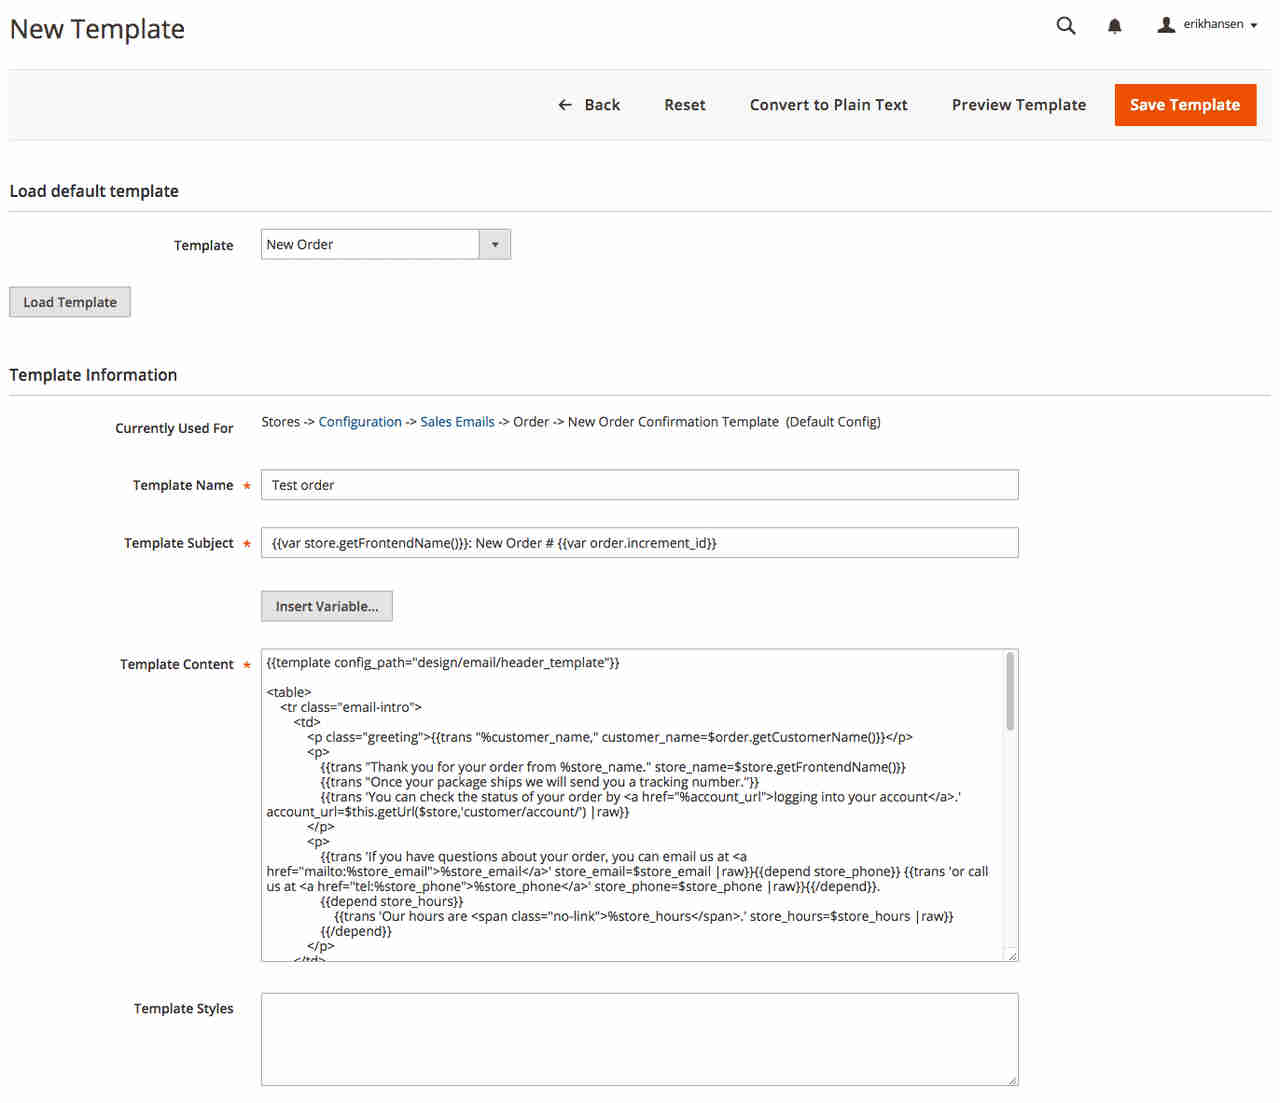Open the search magnifier icon

[1066, 25]
